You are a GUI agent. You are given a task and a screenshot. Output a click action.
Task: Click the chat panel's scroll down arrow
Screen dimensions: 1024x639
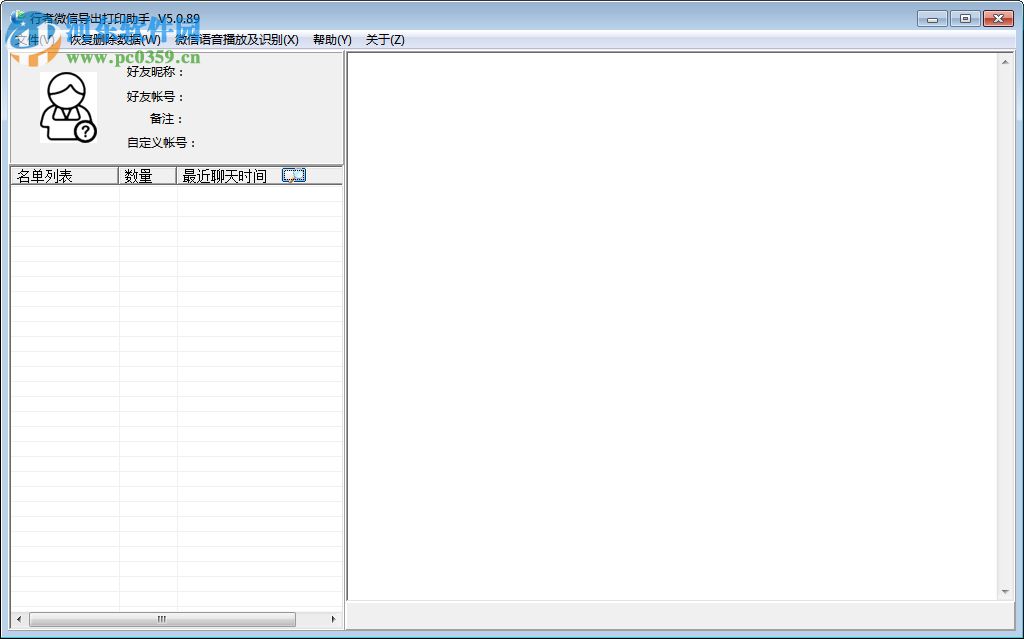pyautogui.click(x=1005, y=592)
